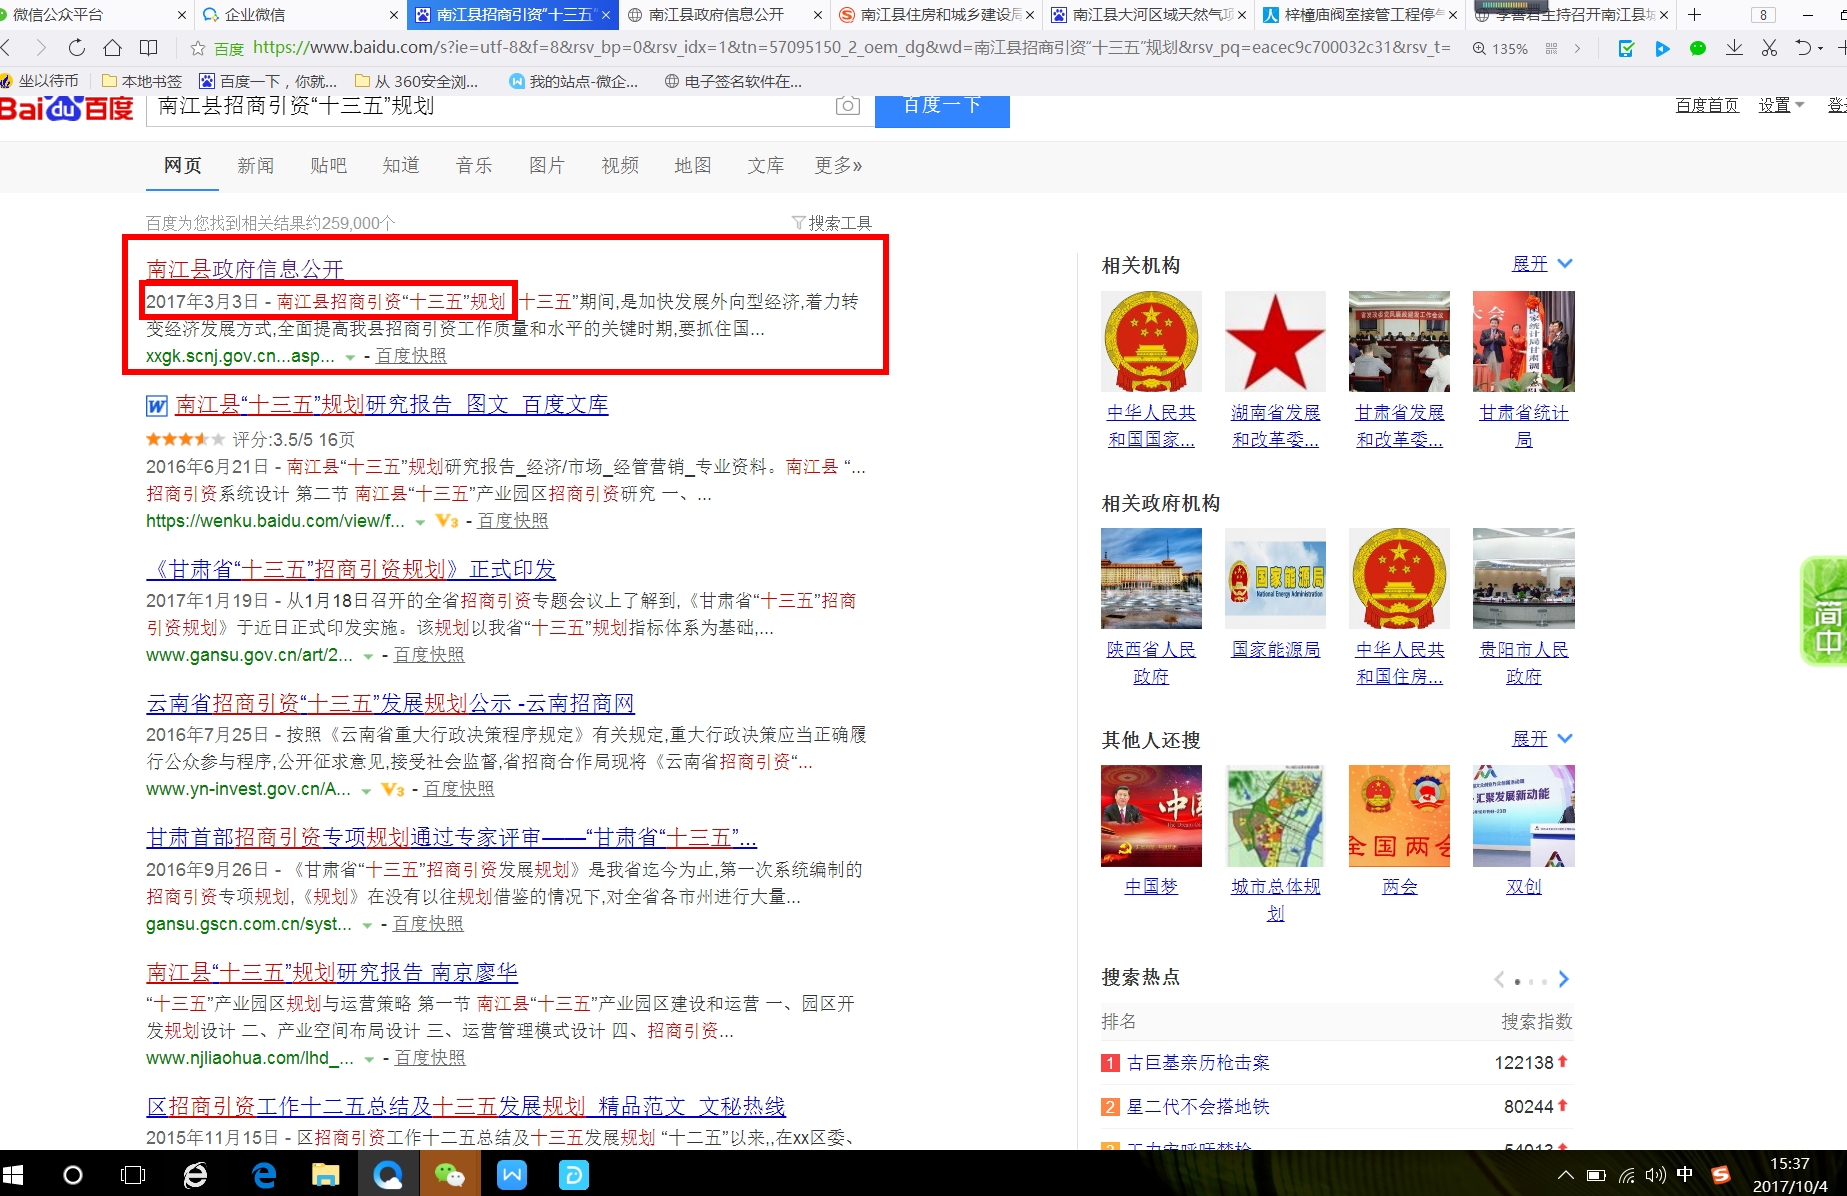Open Windows Start menu

coord(14,1175)
